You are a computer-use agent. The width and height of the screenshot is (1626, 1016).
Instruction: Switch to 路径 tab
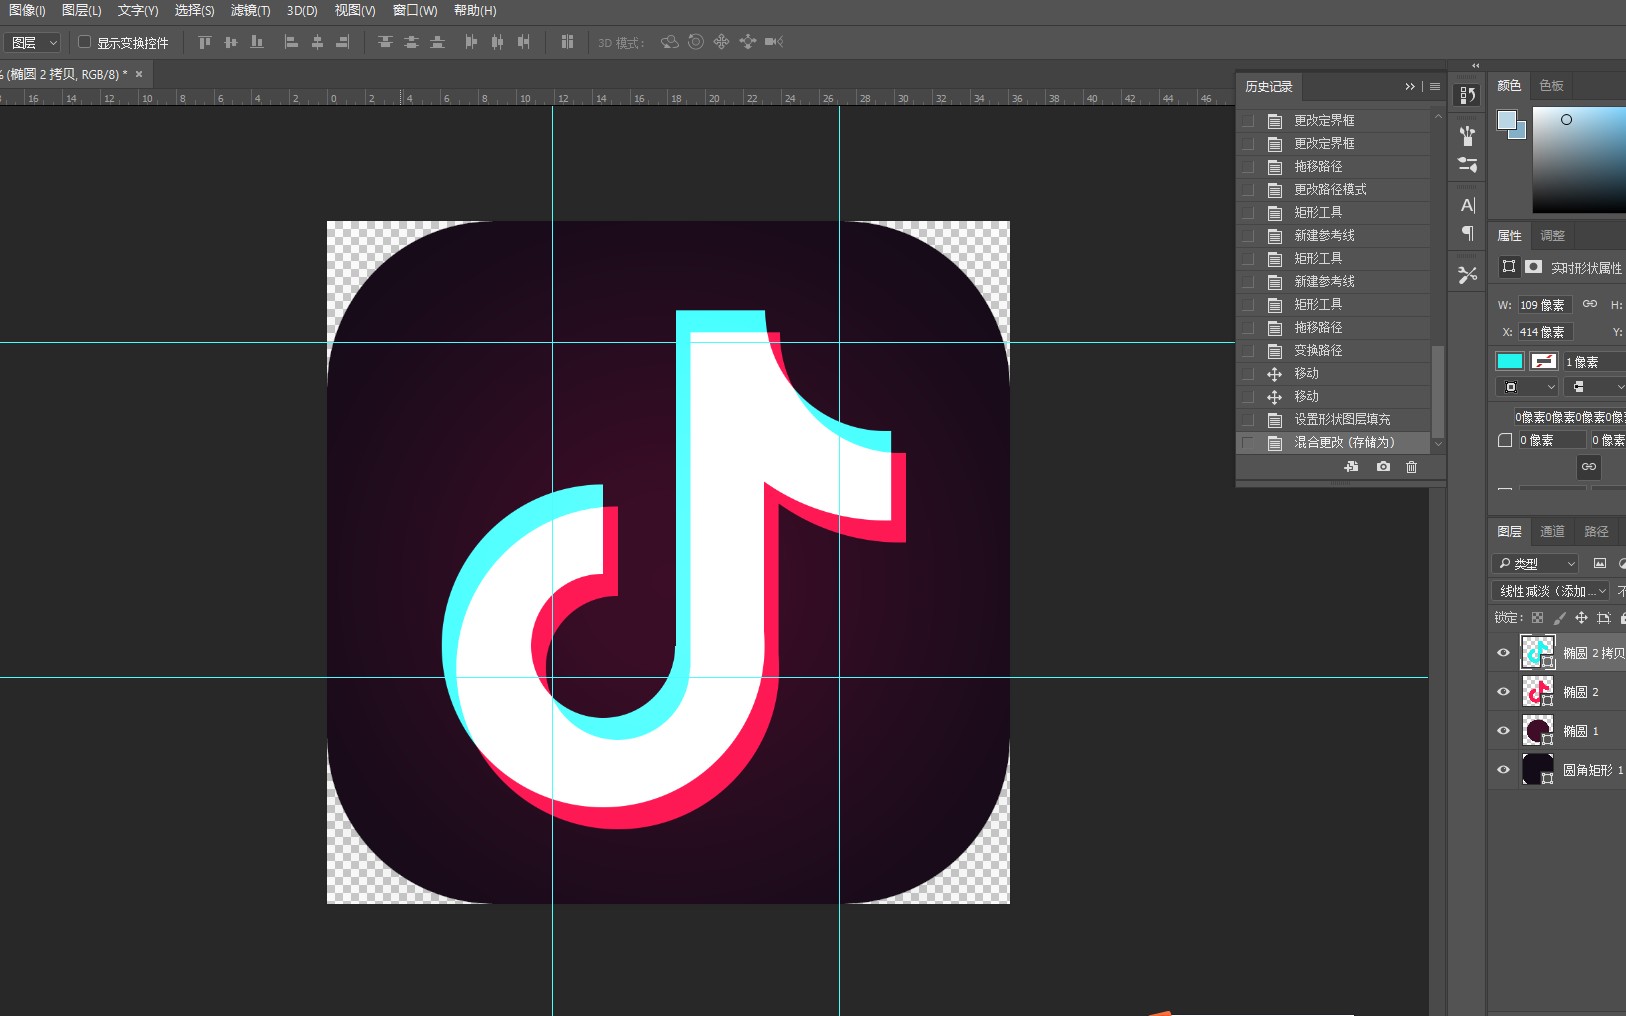coord(1596,532)
